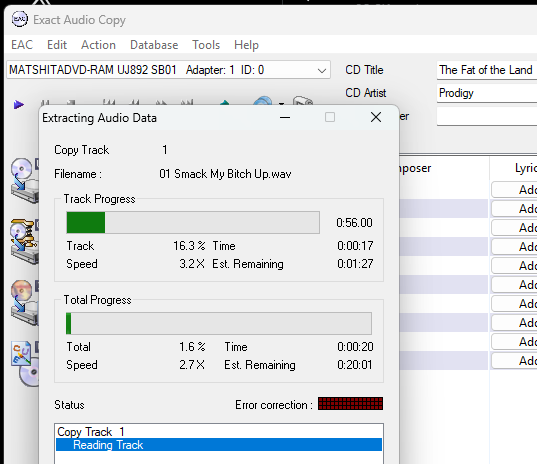537x464 pixels.
Task: Click the red Error correction indicator
Action: point(350,404)
